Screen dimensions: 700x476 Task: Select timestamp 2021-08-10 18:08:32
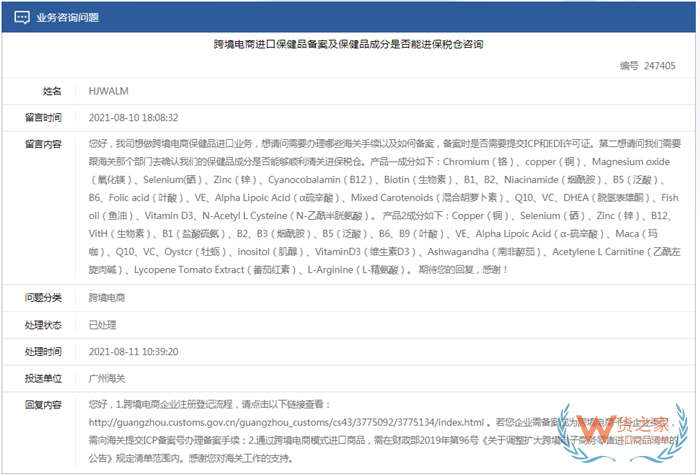tap(133, 117)
